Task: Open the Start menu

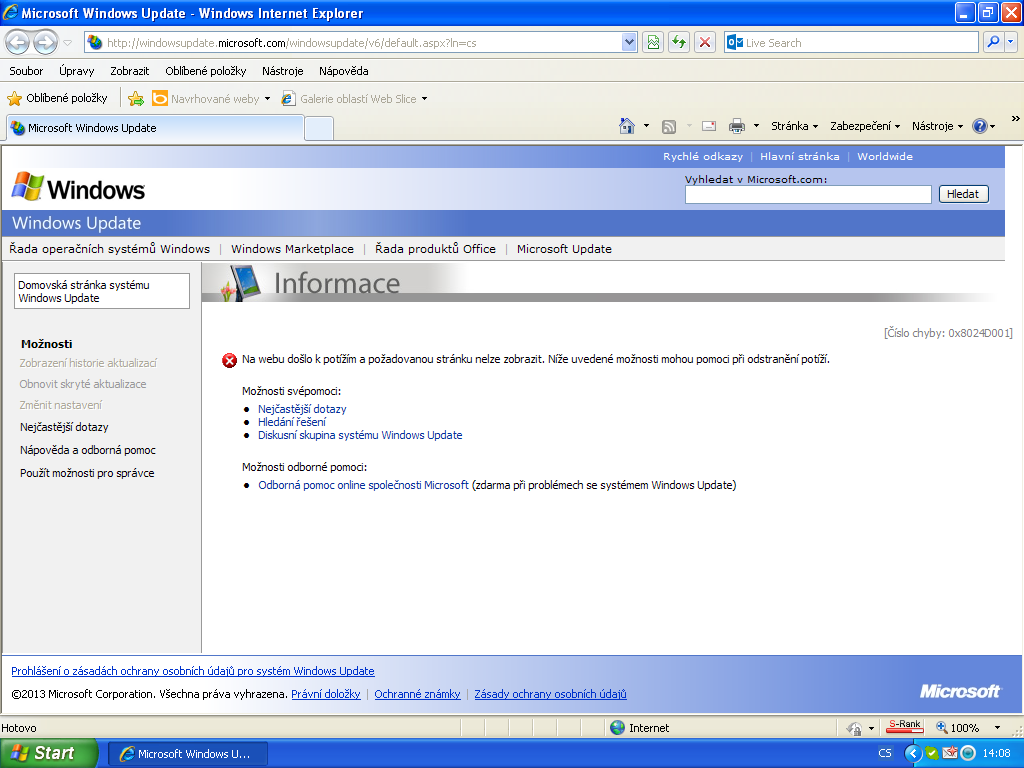Action: pyautogui.click(x=48, y=753)
